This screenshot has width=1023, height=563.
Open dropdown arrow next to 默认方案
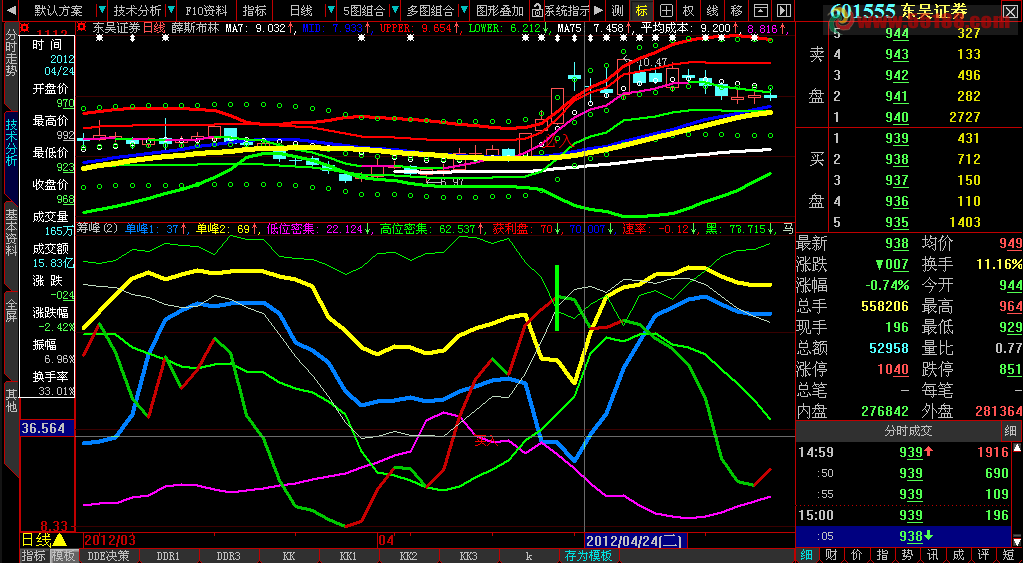pyautogui.click(x=102, y=10)
